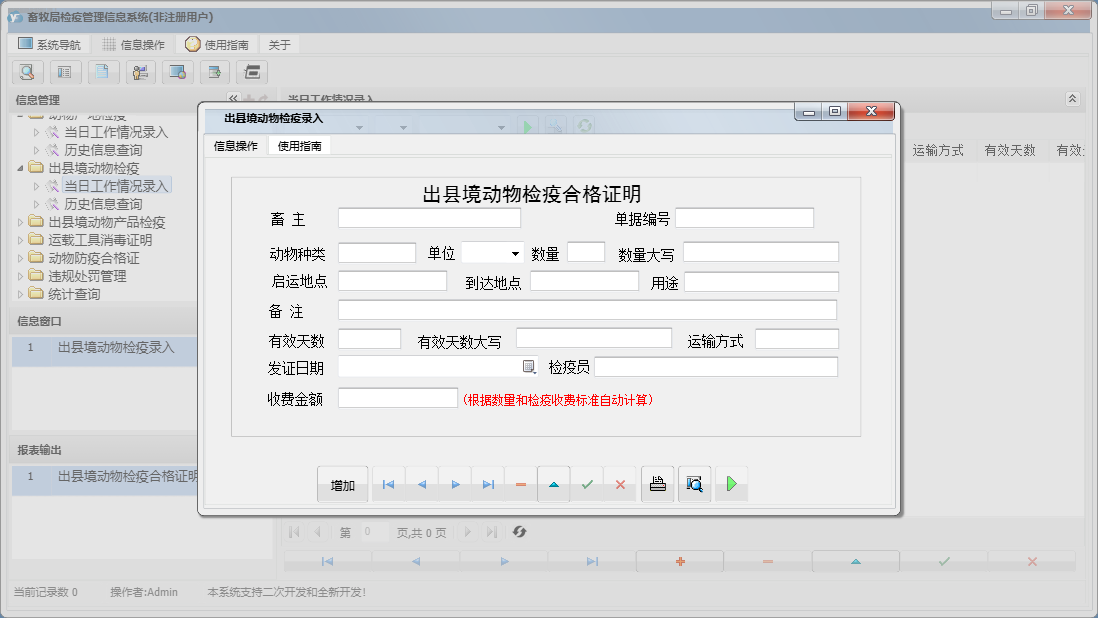Click the 畜主 input field
1098x618 pixels.
pyautogui.click(x=430, y=216)
